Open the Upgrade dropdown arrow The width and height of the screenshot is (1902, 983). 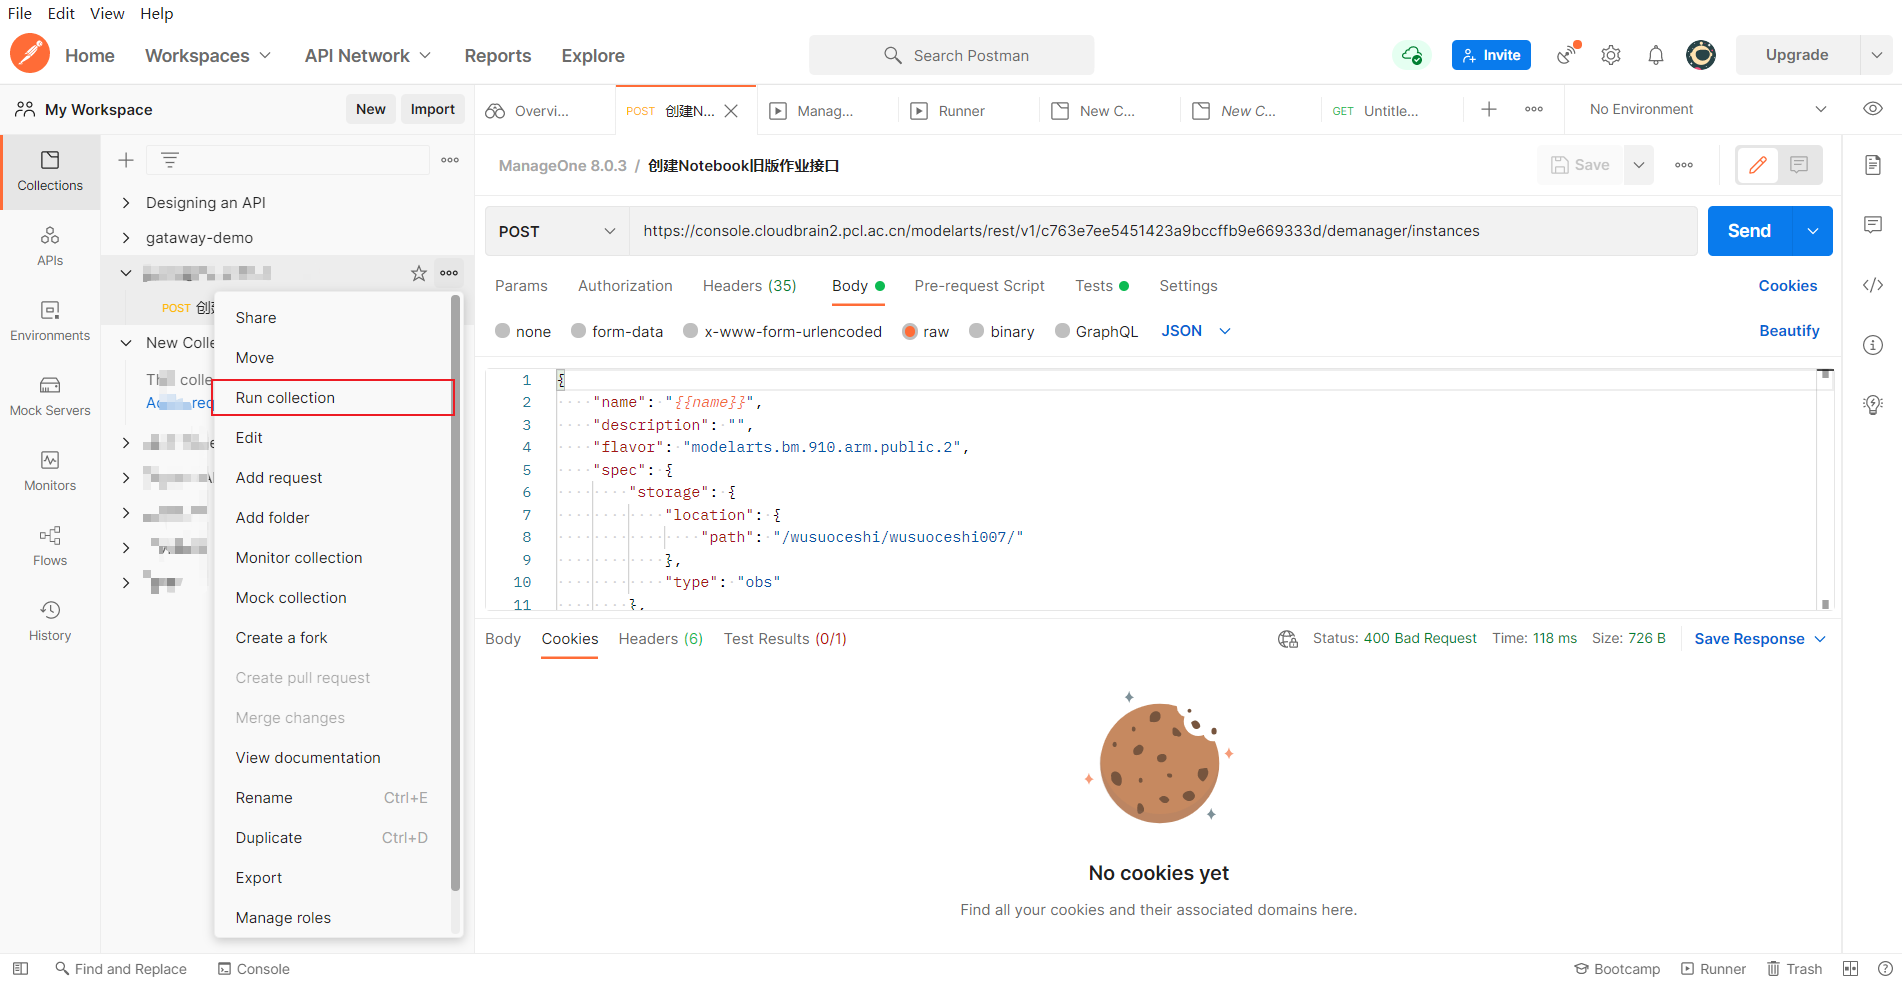pos(1876,55)
